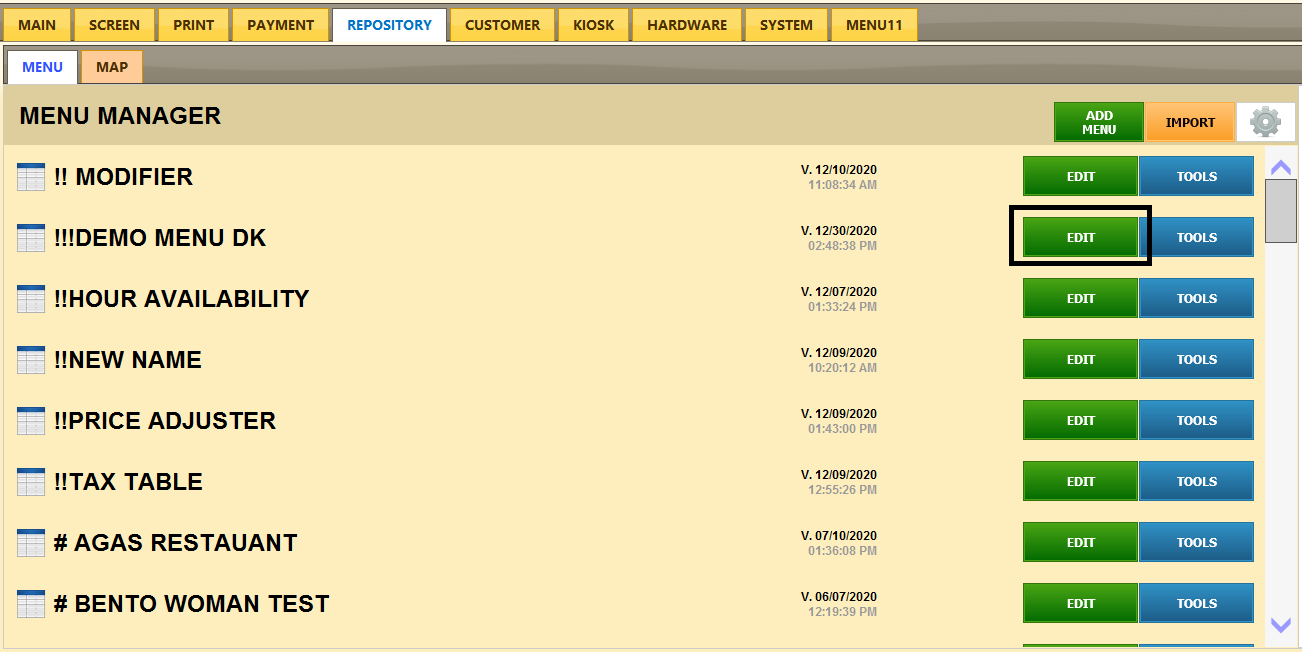This screenshot has height=652, width=1302.
Task: Edit the !! MODIFIER menu
Action: point(1080,176)
